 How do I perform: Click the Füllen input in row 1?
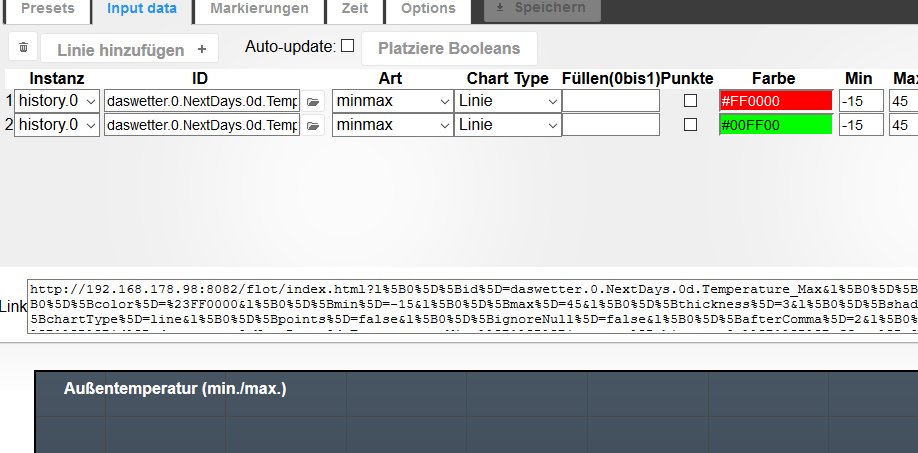point(610,101)
